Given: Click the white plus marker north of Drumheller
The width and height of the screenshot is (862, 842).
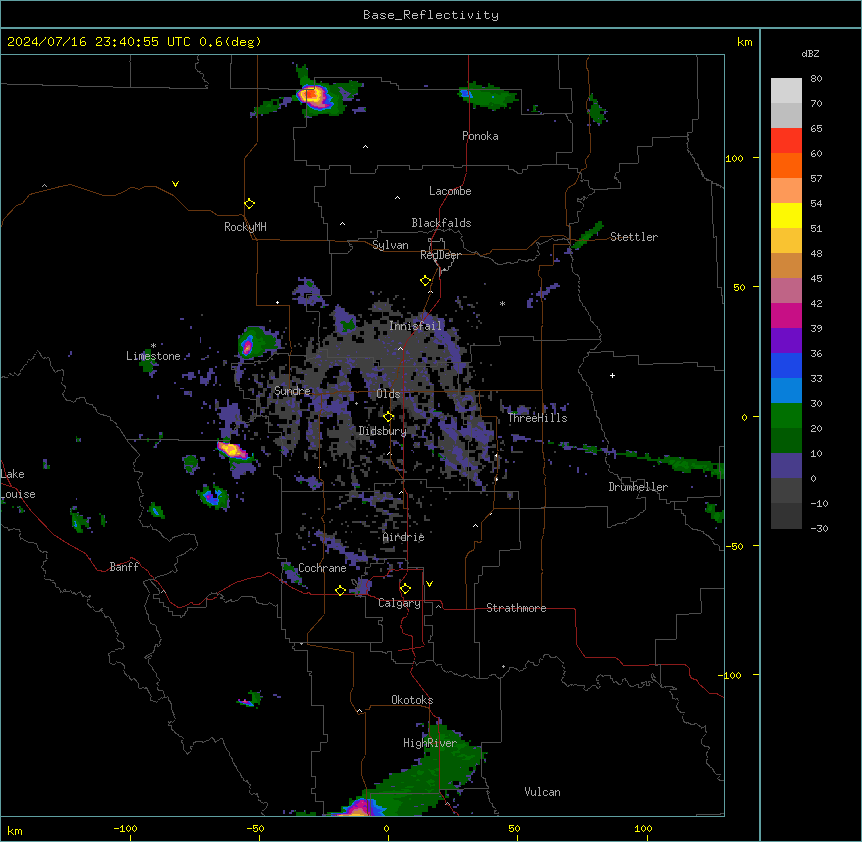Looking at the screenshot, I should pyautogui.click(x=612, y=375).
